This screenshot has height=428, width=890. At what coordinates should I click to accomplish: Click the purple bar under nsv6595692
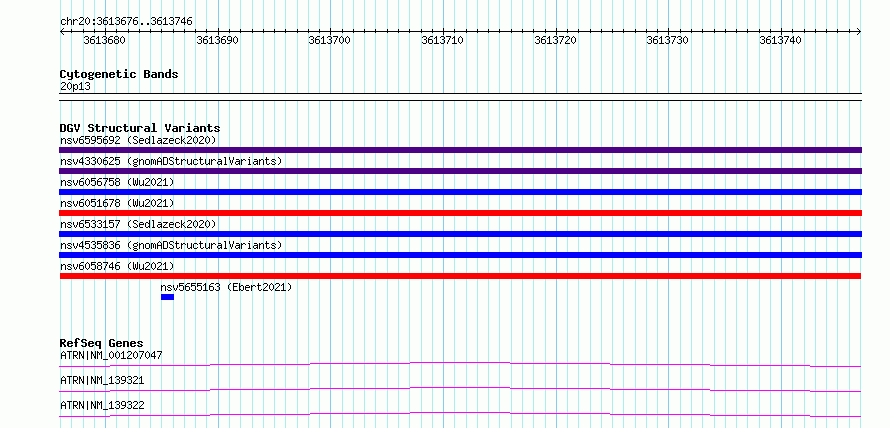[460, 150]
